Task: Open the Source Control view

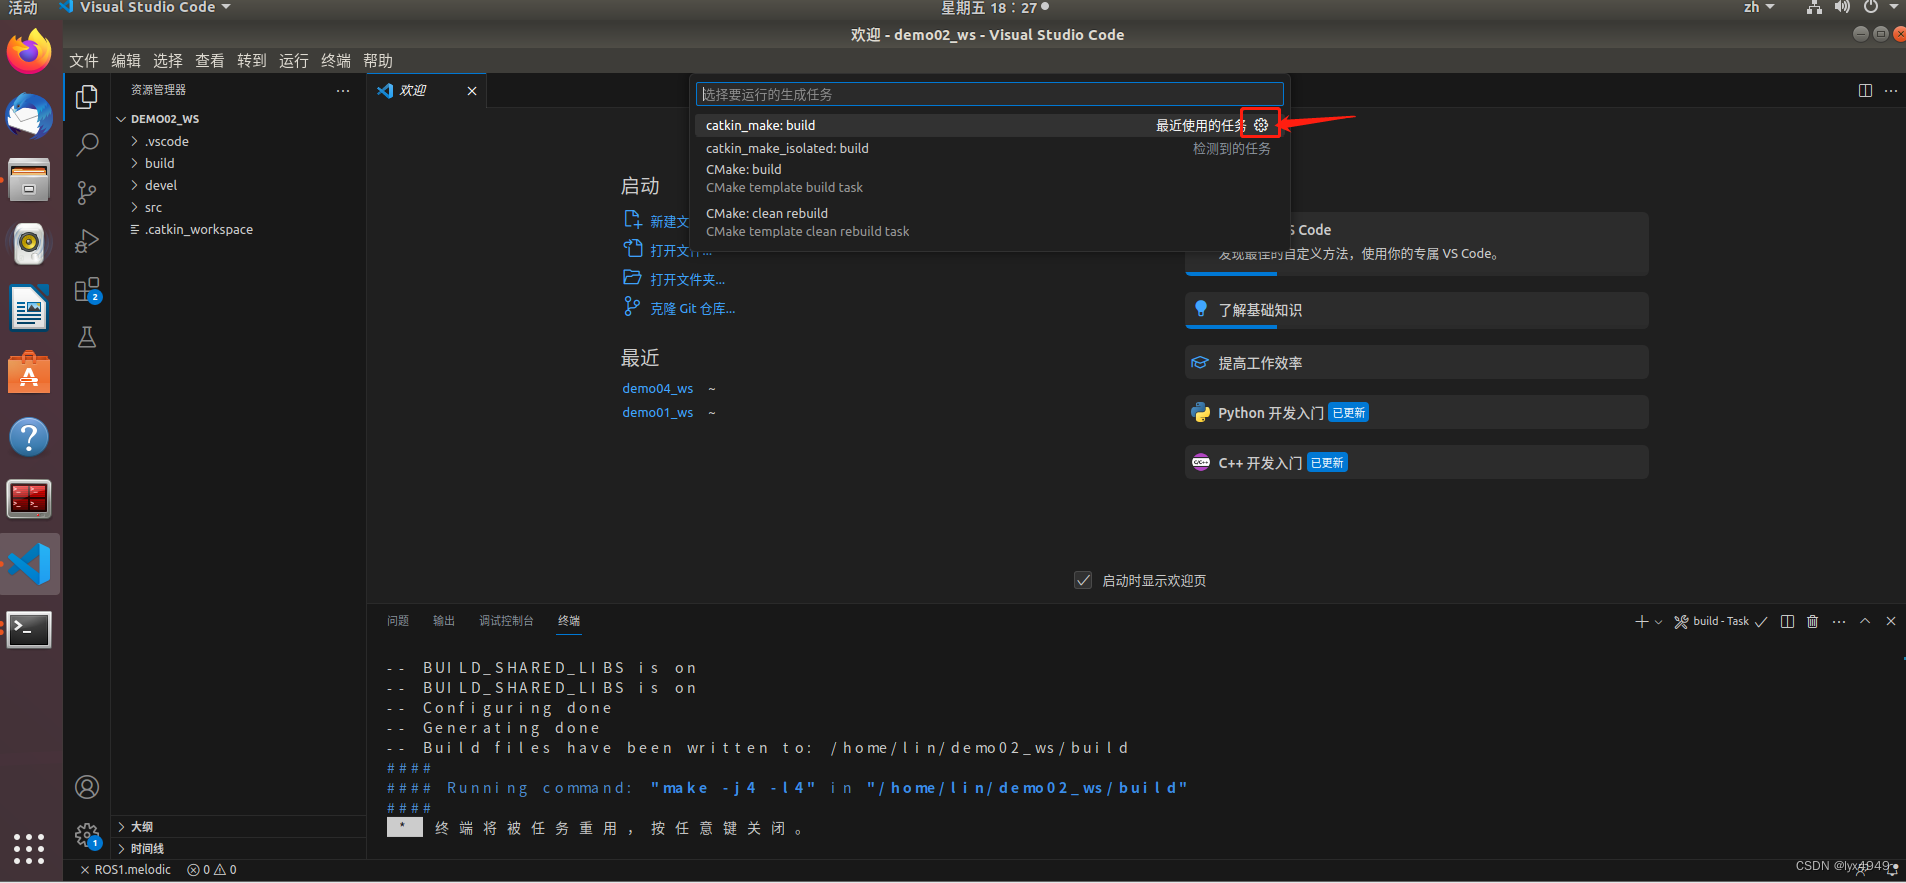Action: 87,193
